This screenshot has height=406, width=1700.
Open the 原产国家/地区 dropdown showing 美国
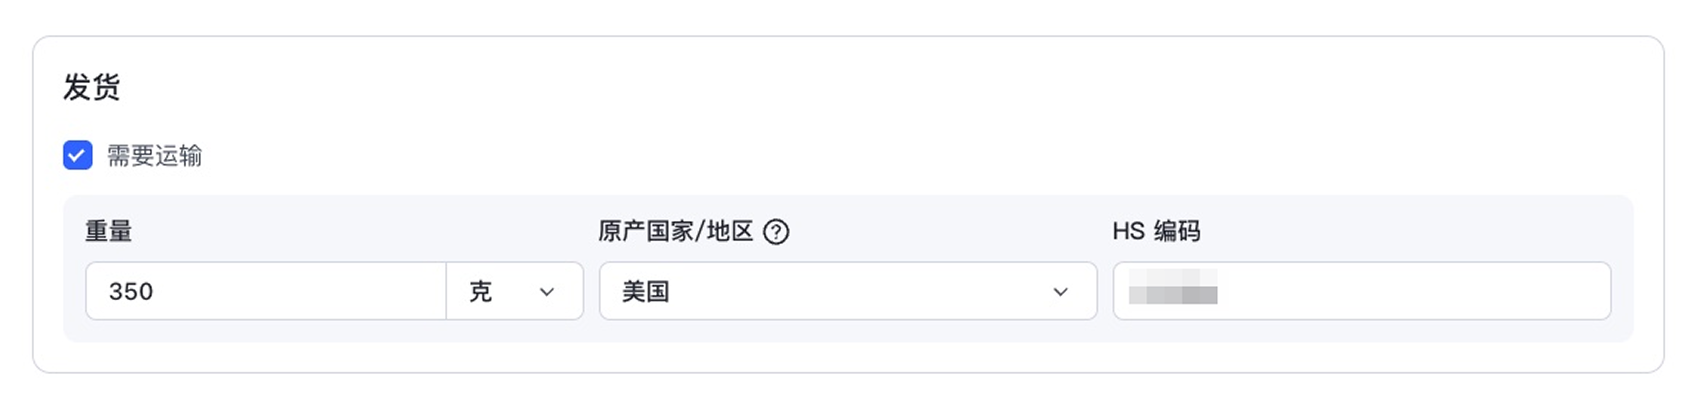847,291
